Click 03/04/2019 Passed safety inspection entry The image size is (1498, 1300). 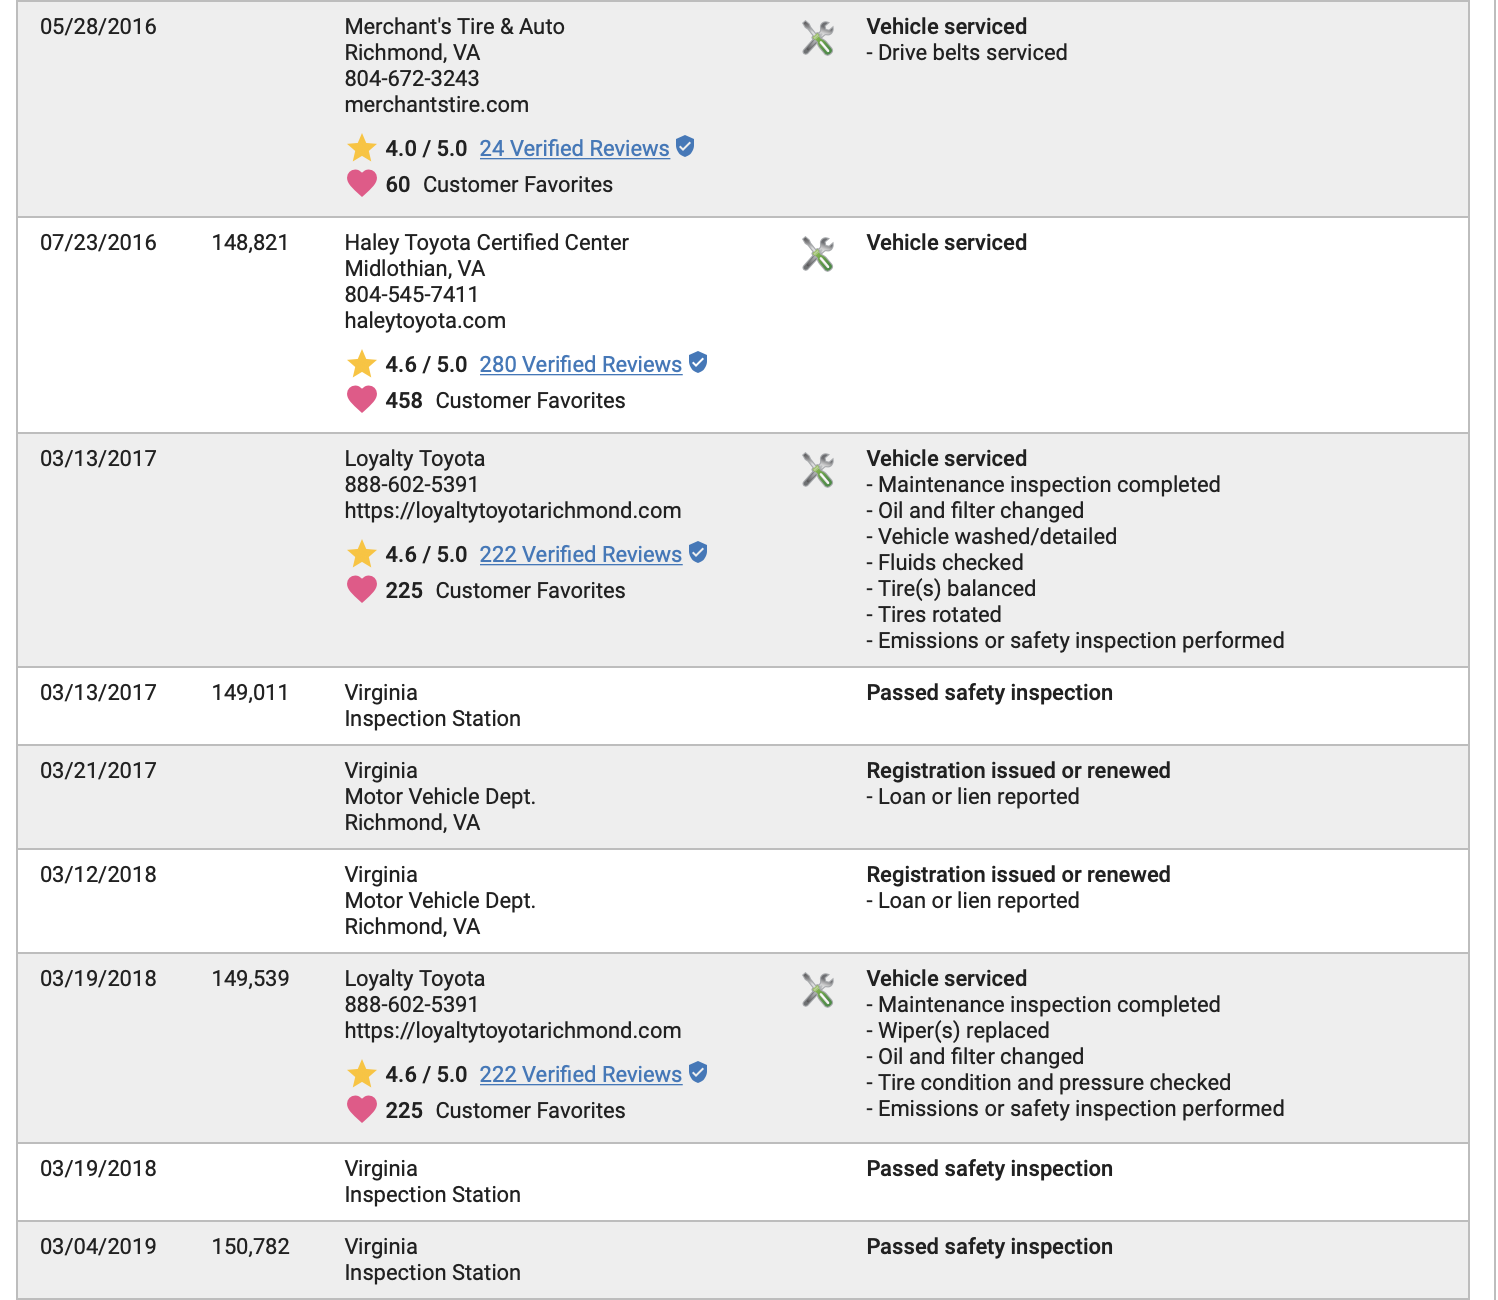(989, 1247)
